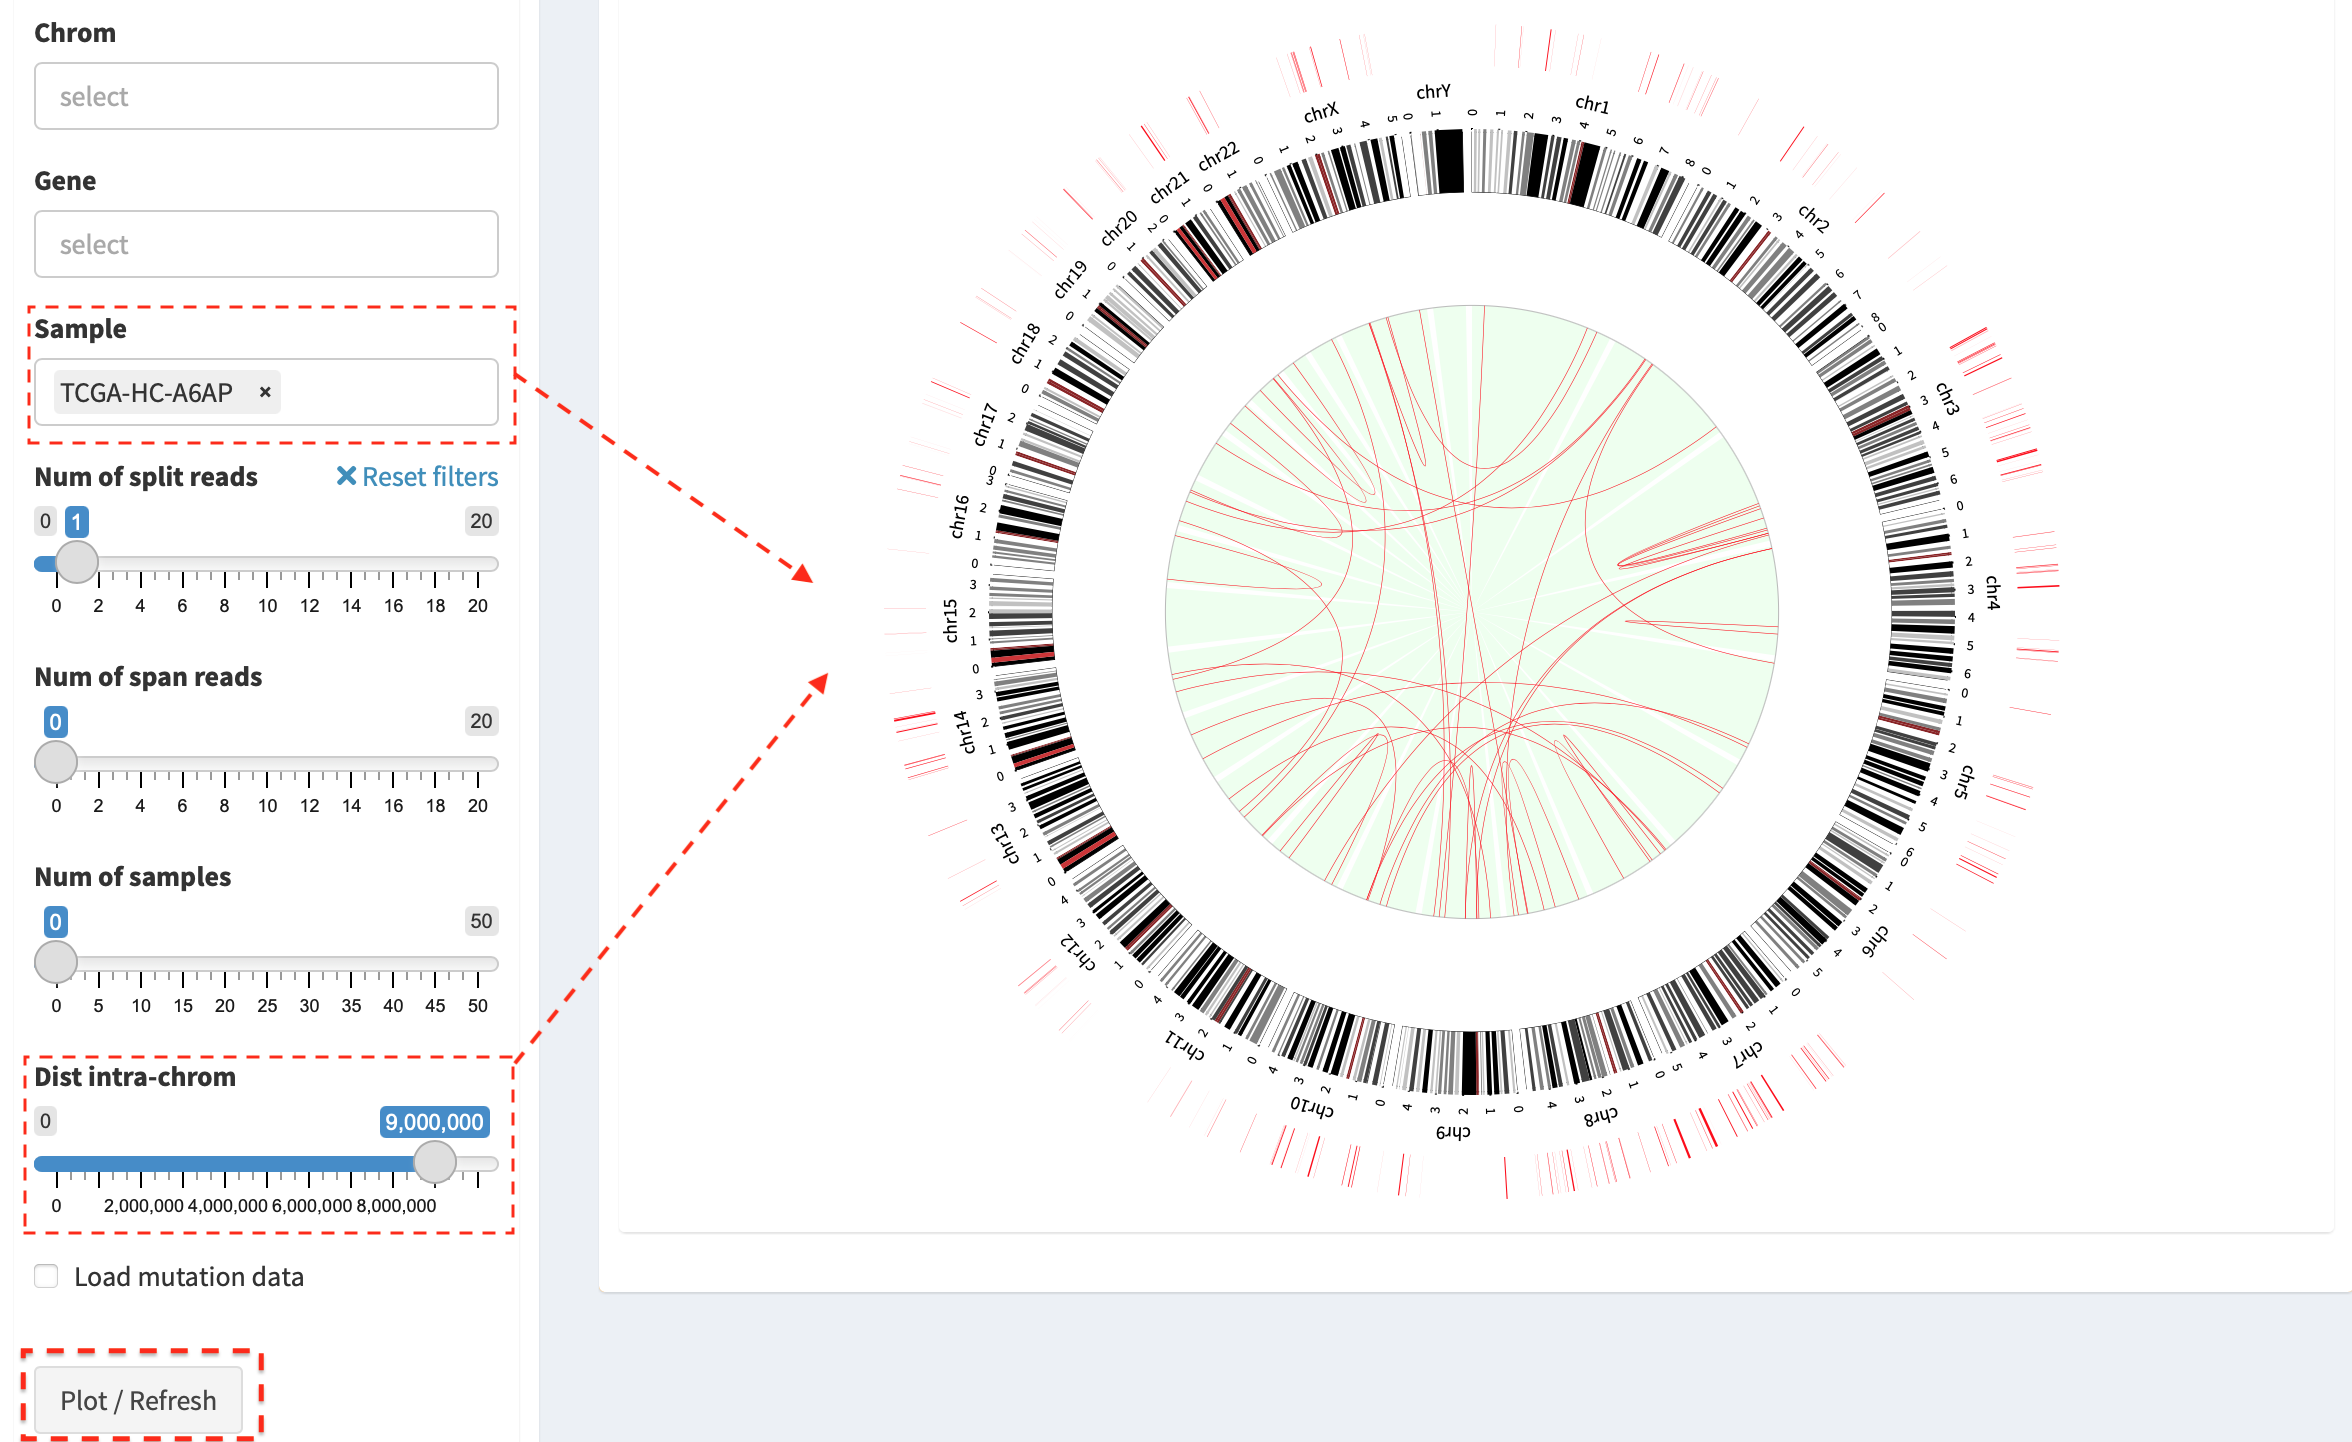Click the Reset filters X icon
Viewport: 2352px width, 1442px height.
[346, 476]
